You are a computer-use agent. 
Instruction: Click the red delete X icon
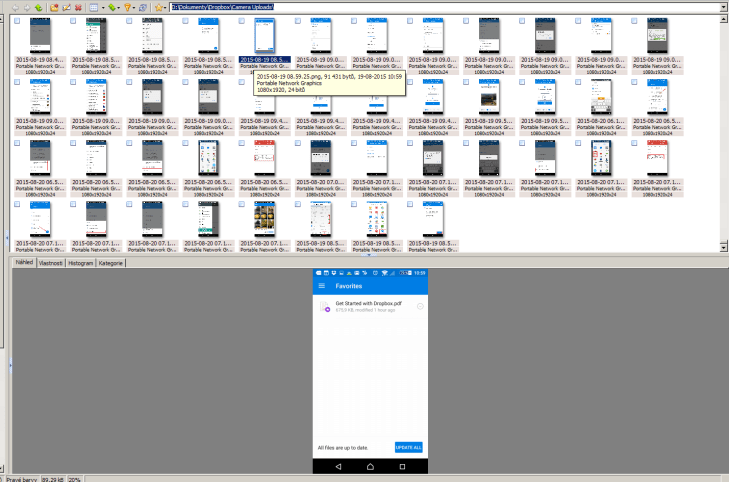(78, 7)
